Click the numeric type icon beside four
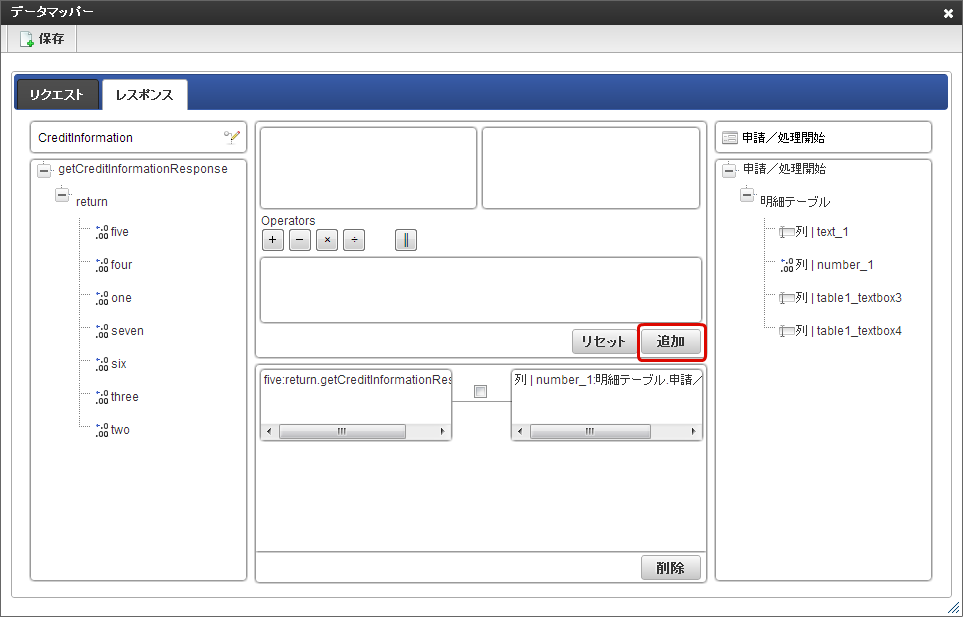 pyautogui.click(x=102, y=265)
